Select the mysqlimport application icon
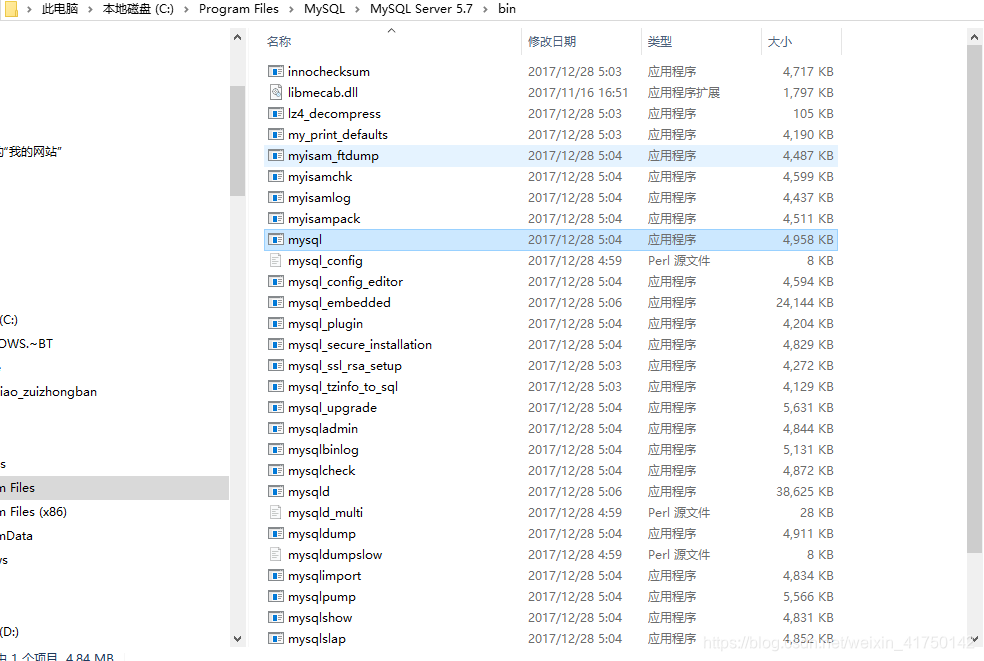 [x=275, y=575]
